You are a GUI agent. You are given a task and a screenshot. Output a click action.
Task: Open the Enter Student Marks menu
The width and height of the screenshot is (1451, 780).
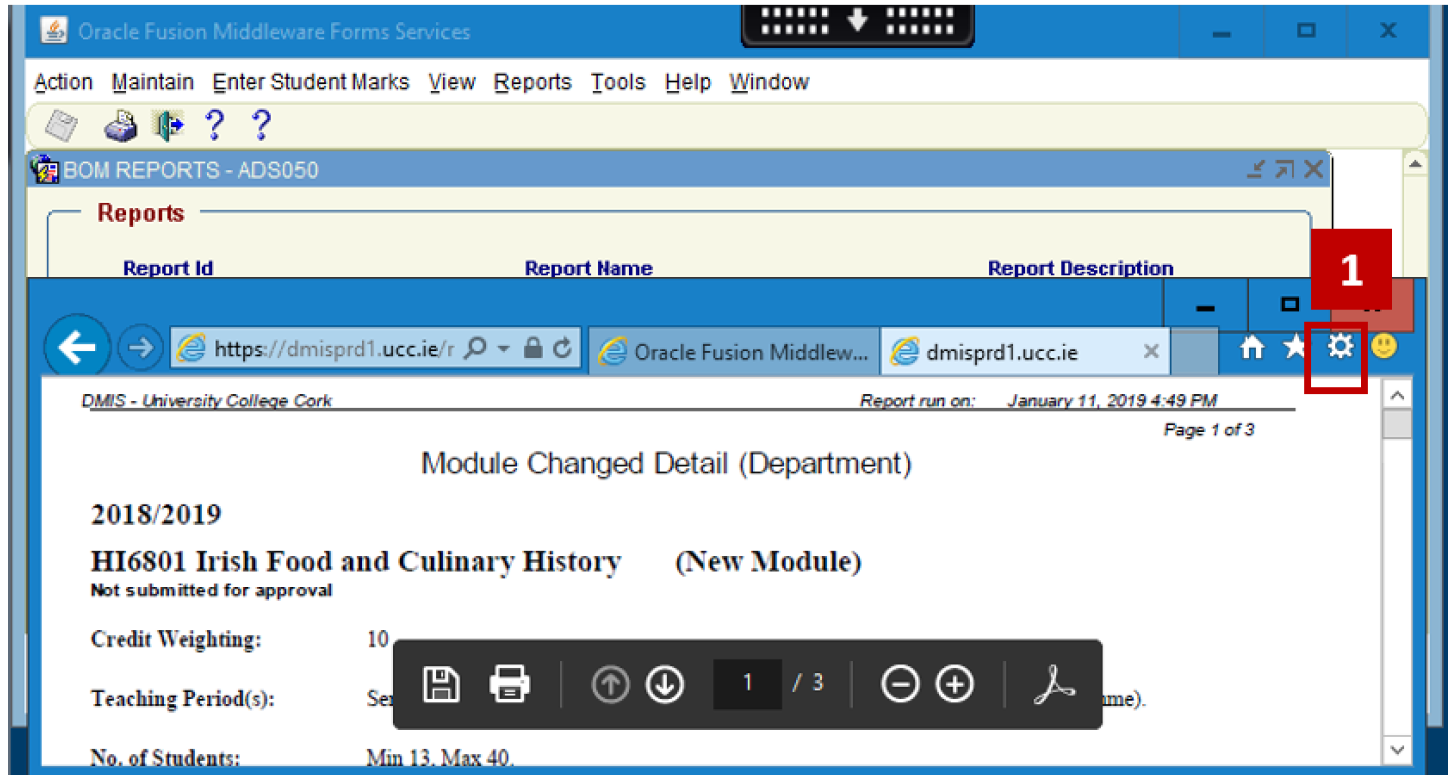click(x=311, y=82)
